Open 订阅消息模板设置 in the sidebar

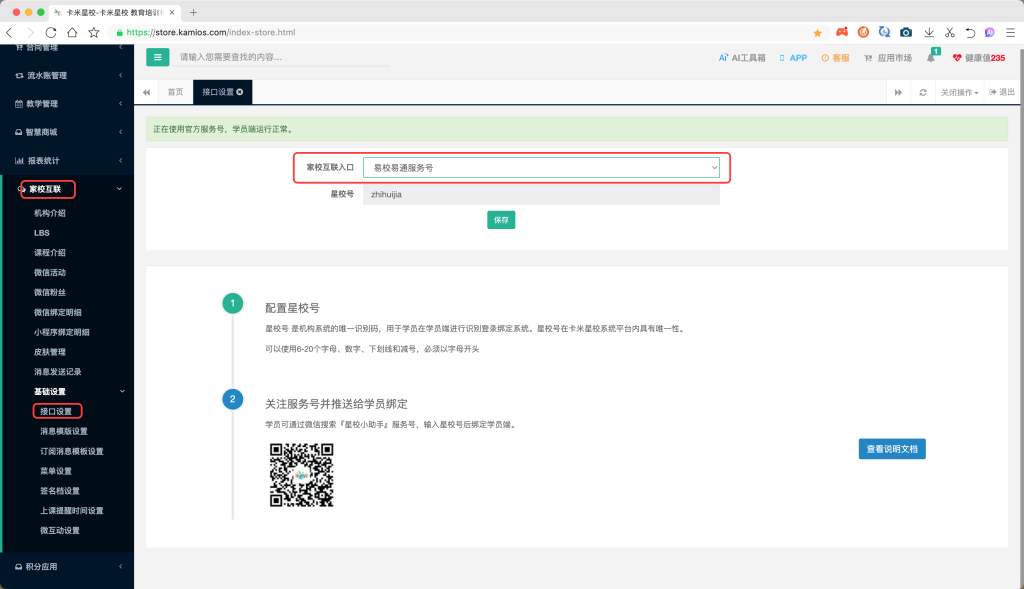(71, 451)
